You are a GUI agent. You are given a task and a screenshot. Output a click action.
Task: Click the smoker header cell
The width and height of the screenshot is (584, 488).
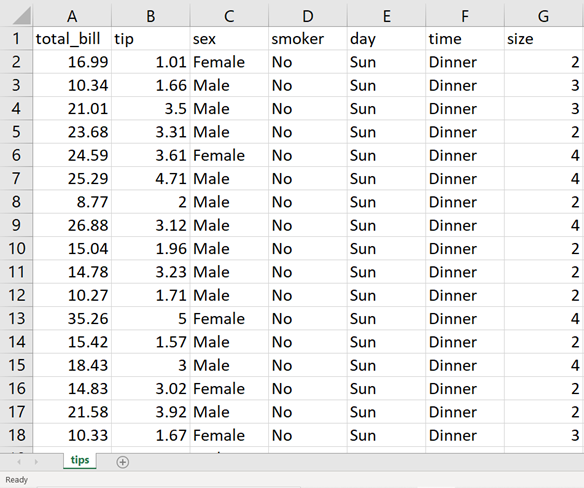308,39
